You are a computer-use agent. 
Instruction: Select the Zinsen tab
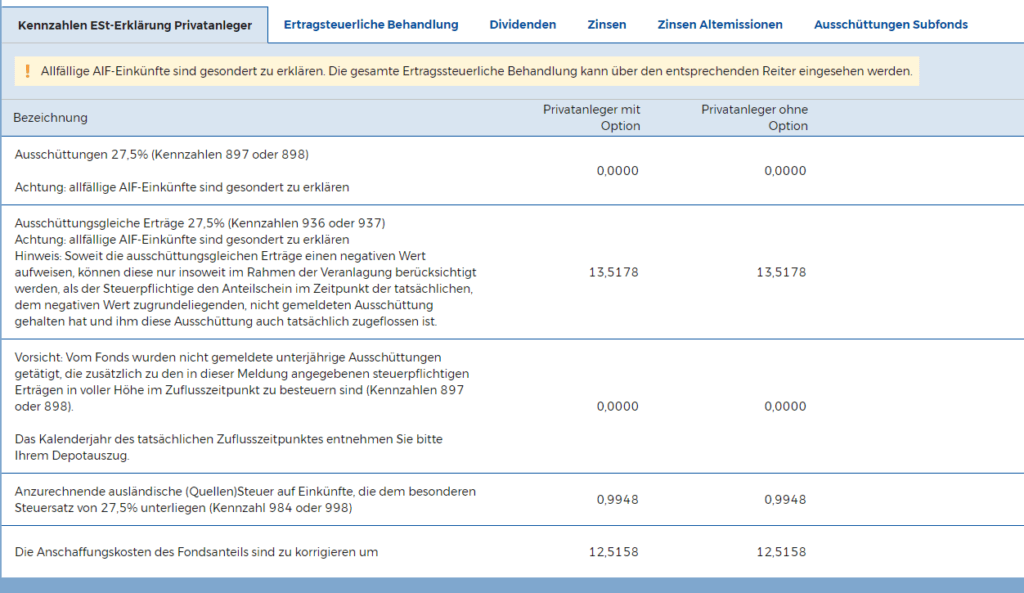click(607, 24)
